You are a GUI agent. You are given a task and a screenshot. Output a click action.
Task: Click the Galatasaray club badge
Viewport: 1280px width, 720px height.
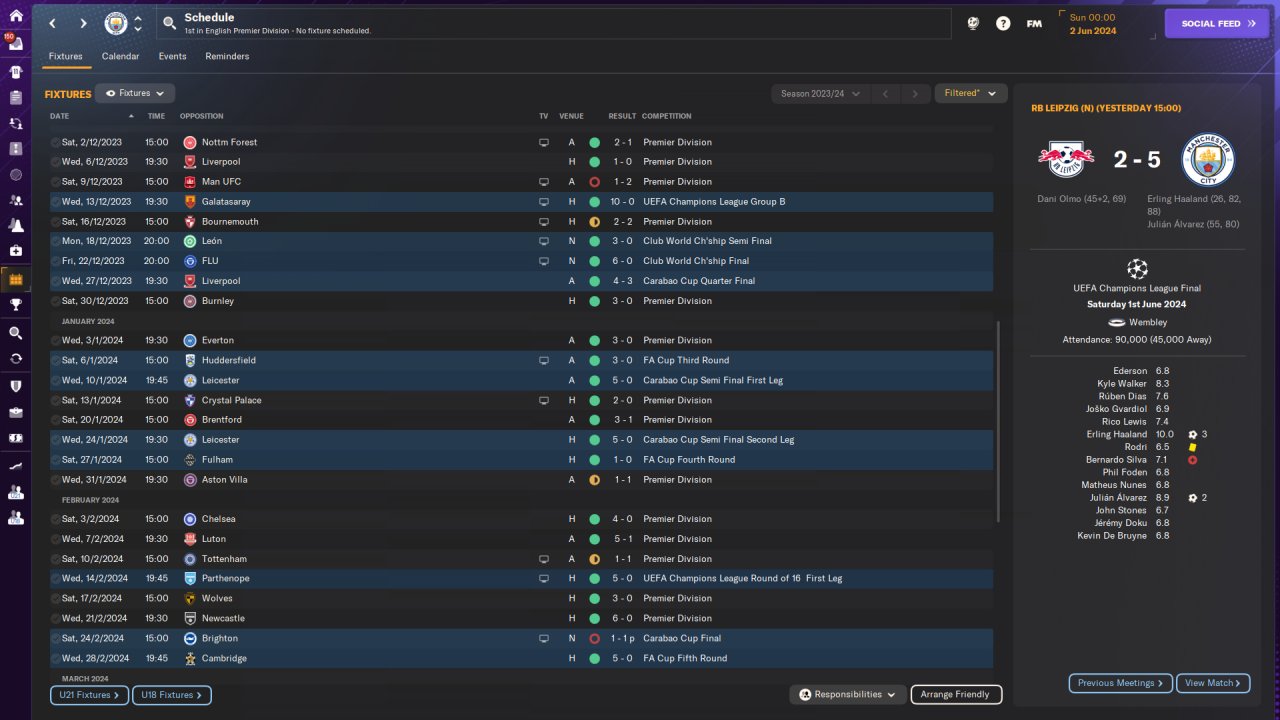point(190,202)
